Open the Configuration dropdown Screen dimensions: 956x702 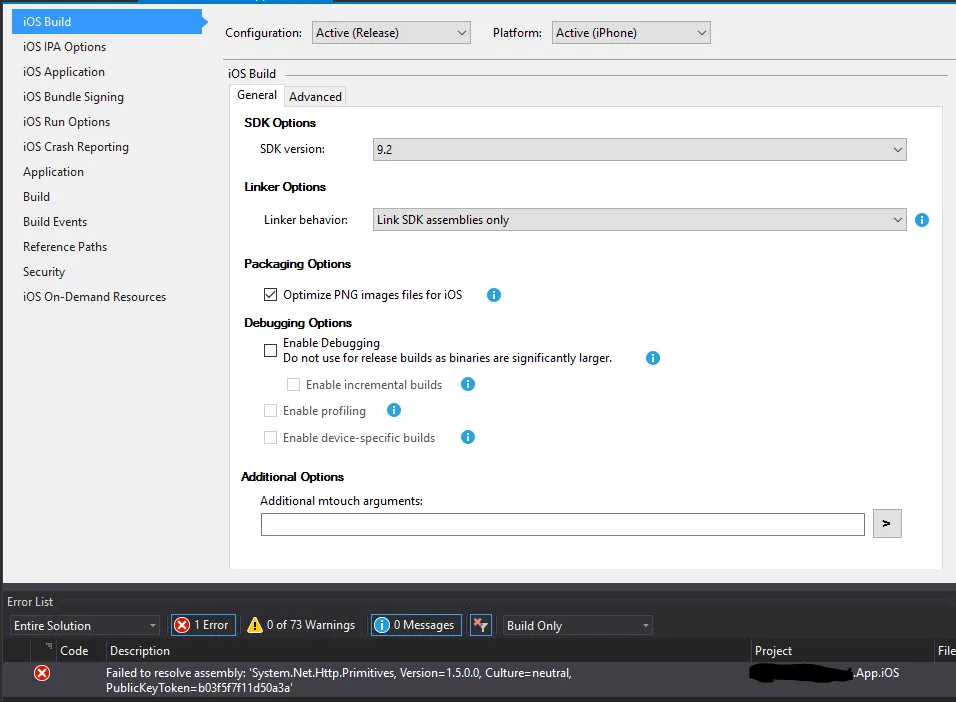point(391,33)
